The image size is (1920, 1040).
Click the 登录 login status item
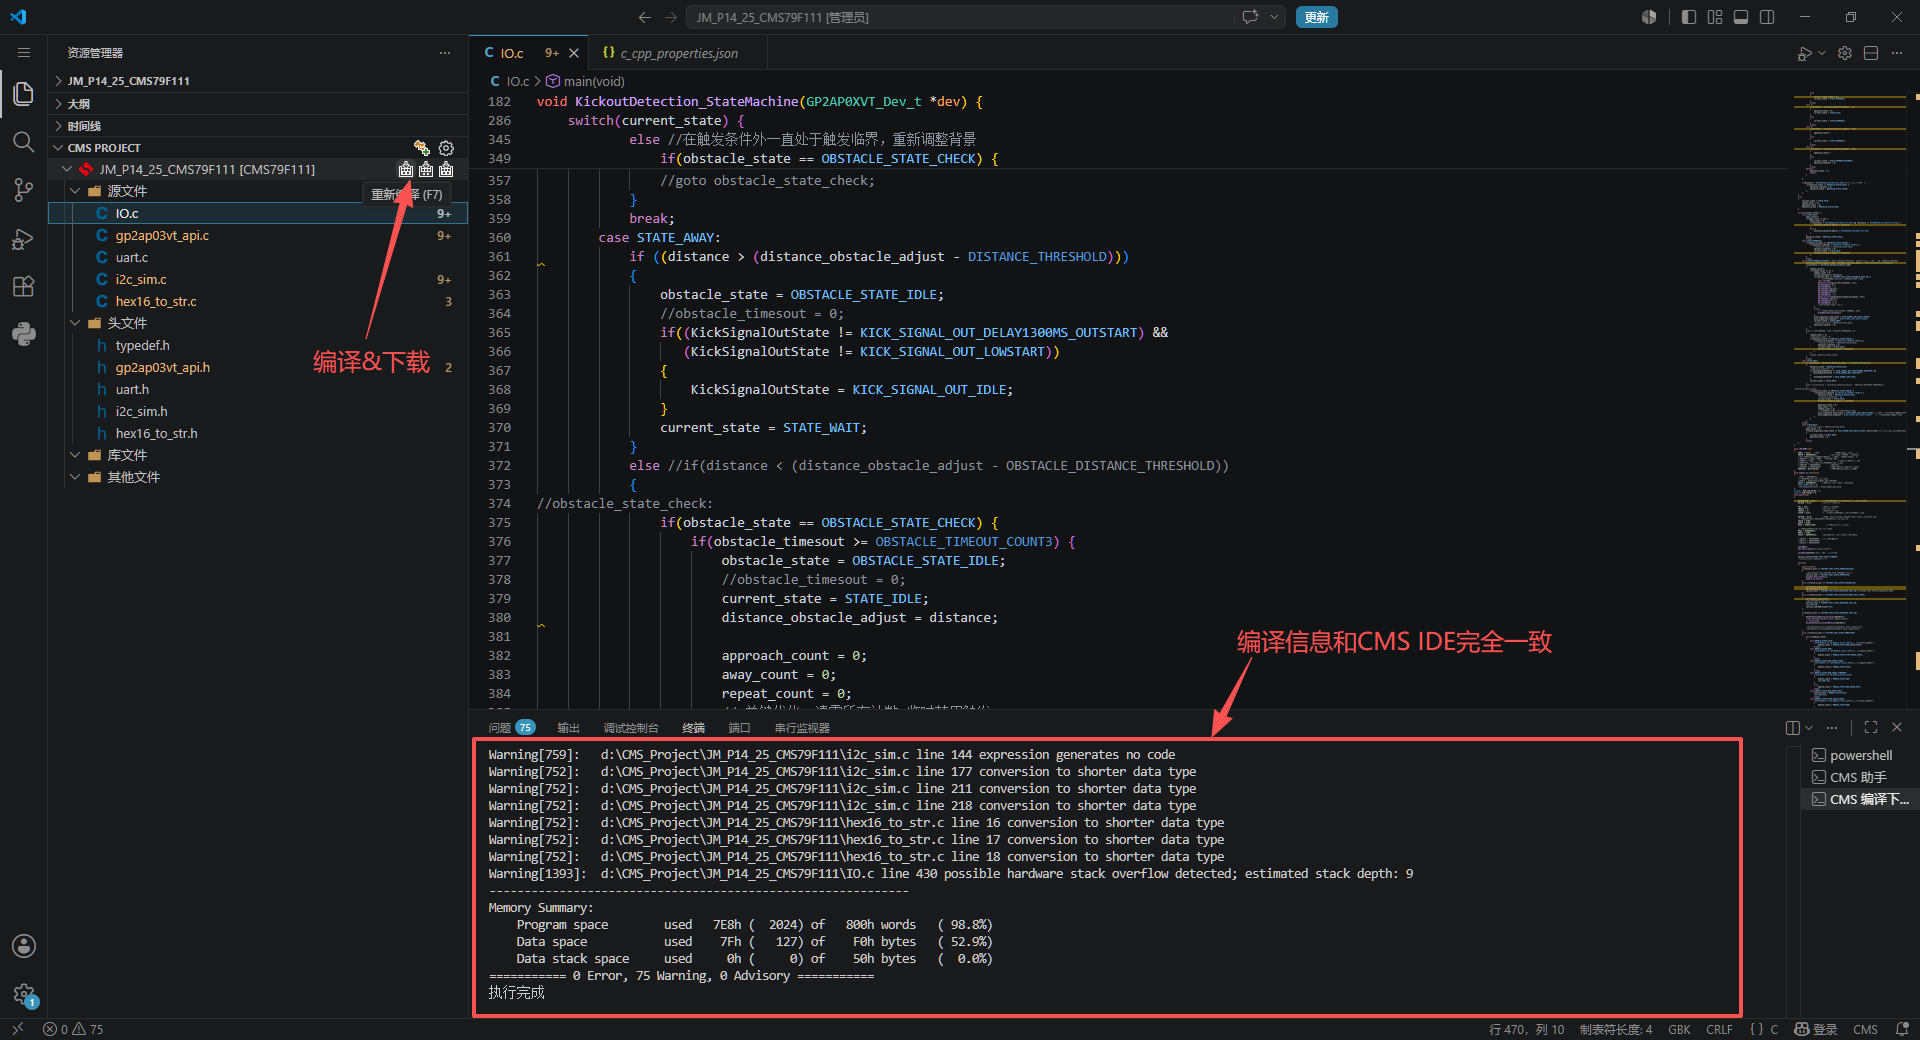pyautogui.click(x=1816, y=1029)
